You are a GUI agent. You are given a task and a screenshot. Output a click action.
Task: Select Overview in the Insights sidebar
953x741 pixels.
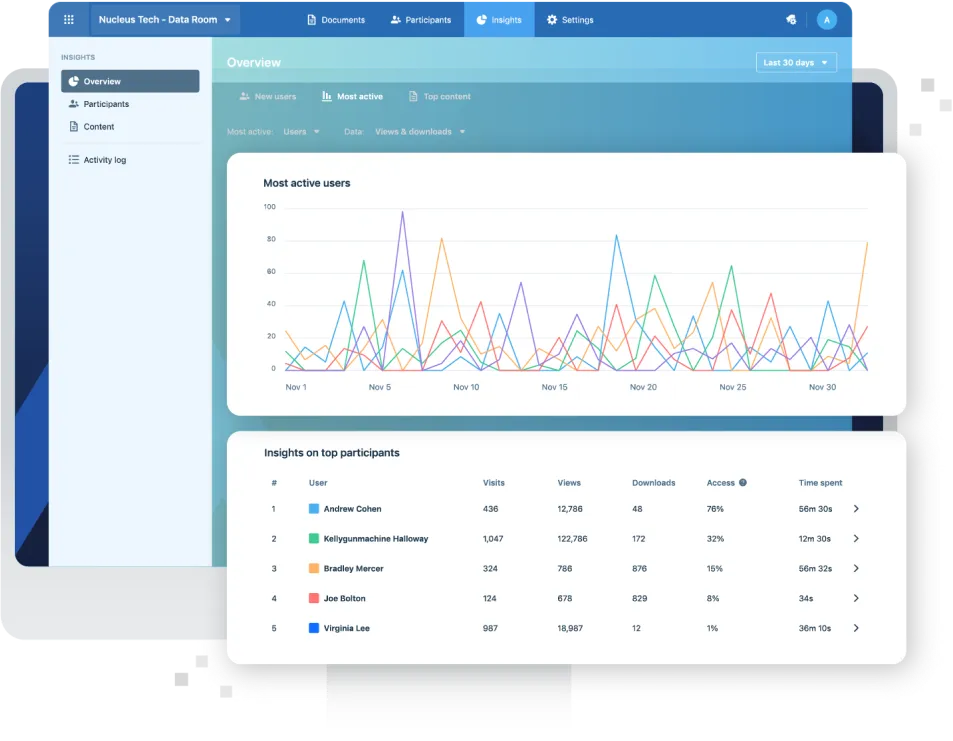[x=130, y=81]
